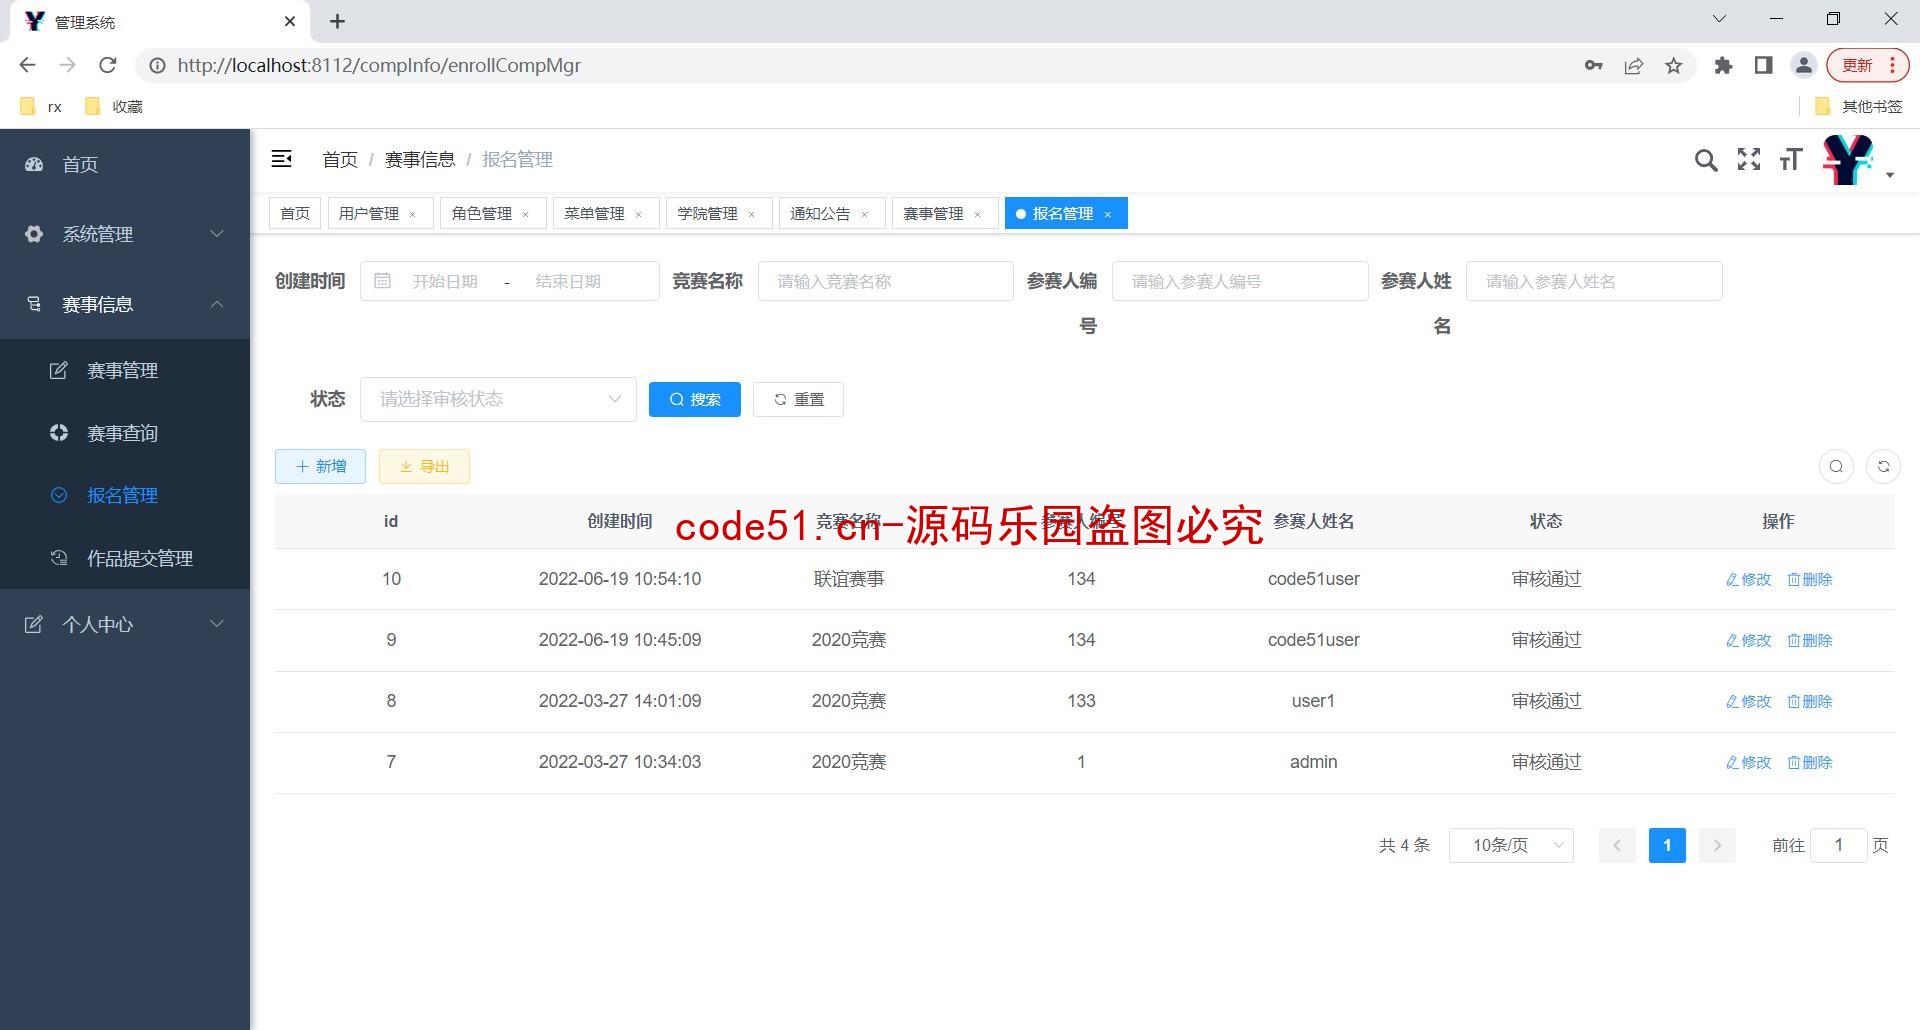The height and width of the screenshot is (1030, 1920).
Task: Click the 系统管理 gear icon
Action: (34, 234)
